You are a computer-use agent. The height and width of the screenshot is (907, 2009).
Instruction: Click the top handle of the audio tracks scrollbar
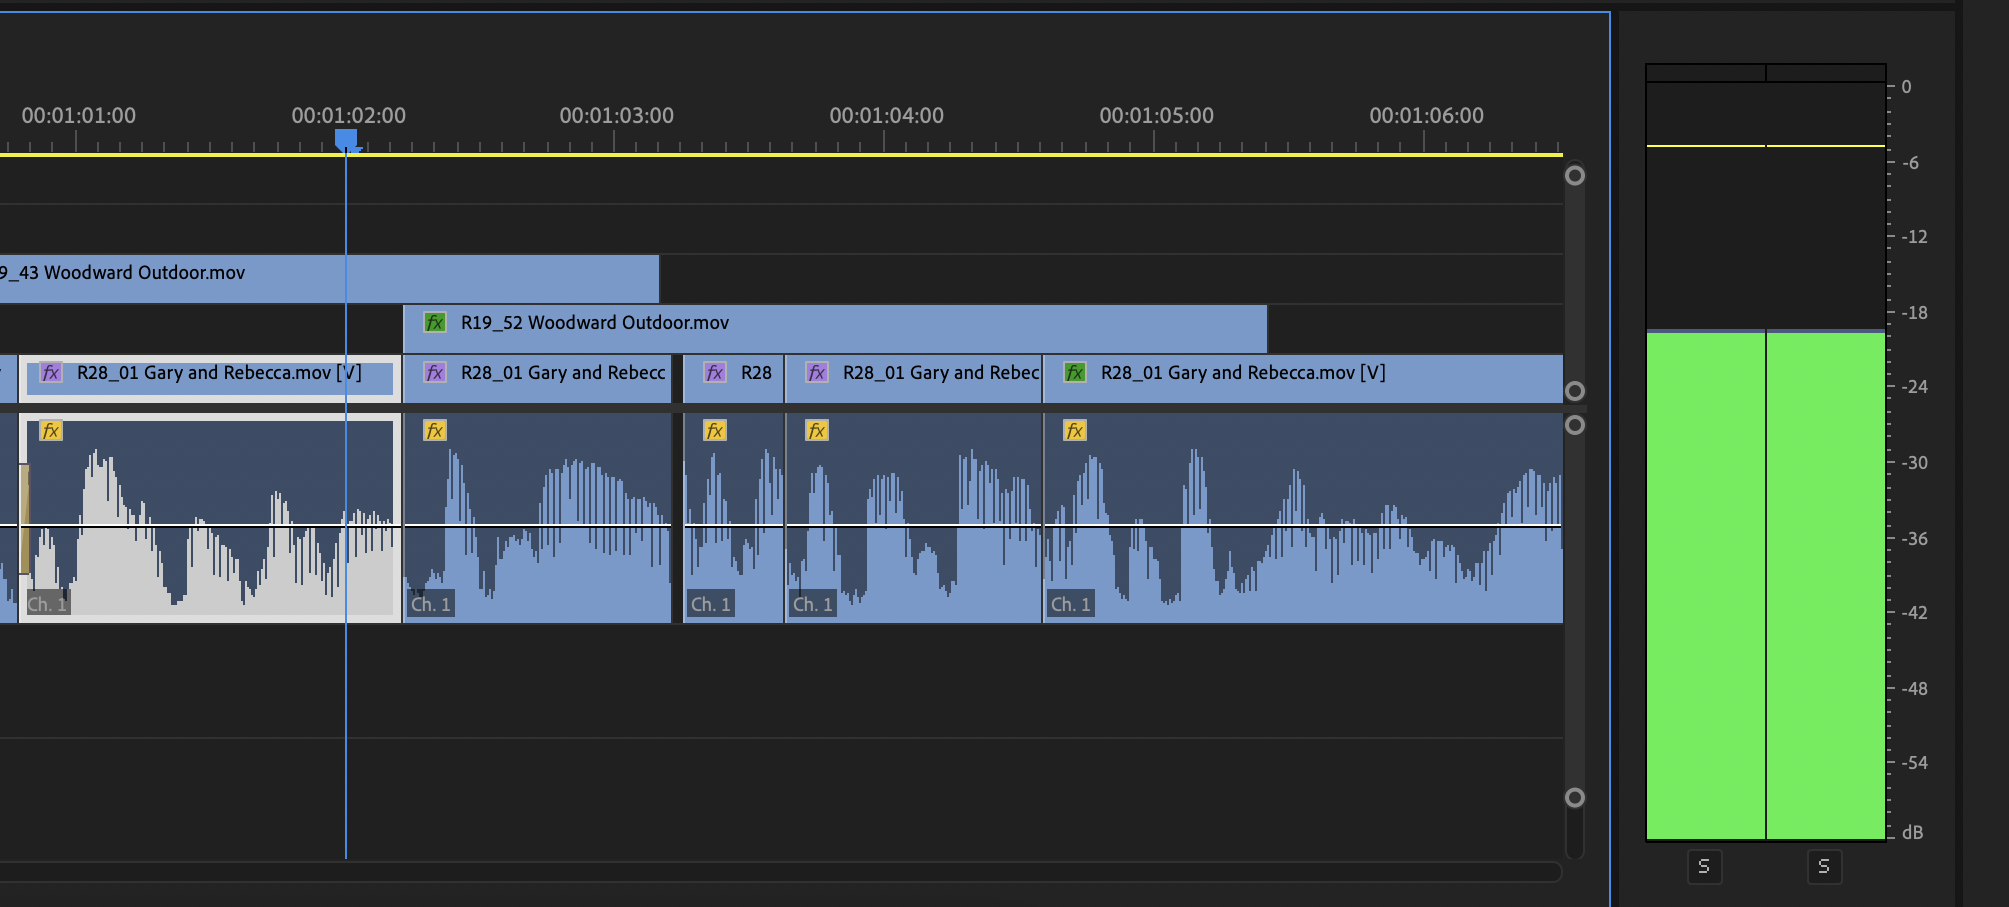coord(1575,425)
